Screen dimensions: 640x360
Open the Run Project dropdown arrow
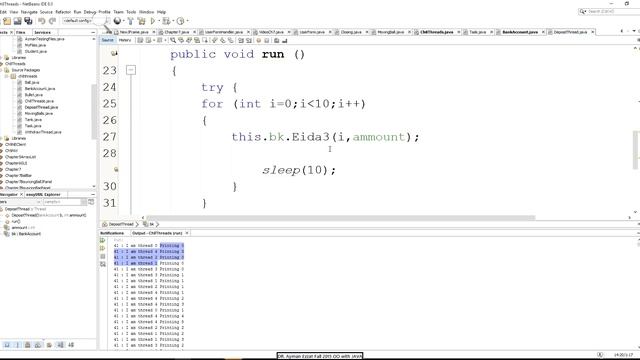(x=159, y=21)
